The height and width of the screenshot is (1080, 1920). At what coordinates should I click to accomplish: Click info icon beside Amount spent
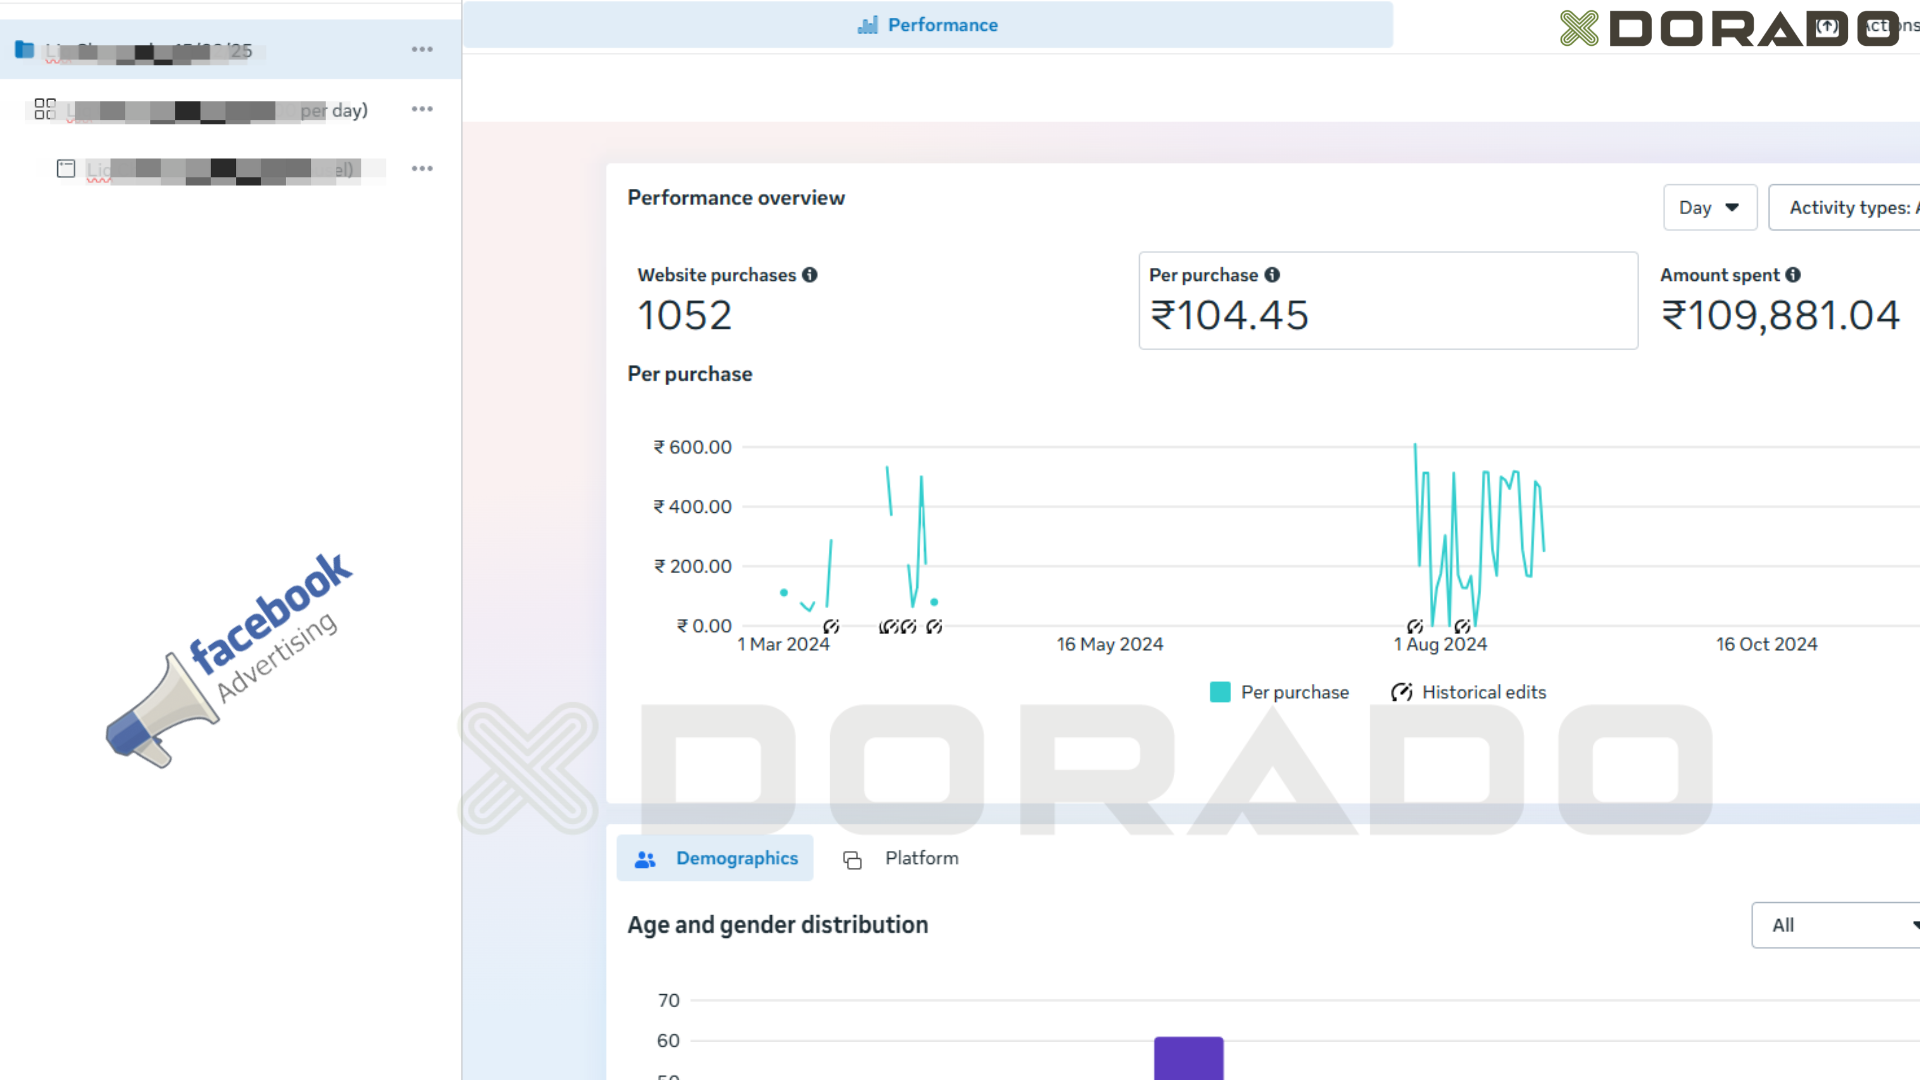click(x=1793, y=275)
